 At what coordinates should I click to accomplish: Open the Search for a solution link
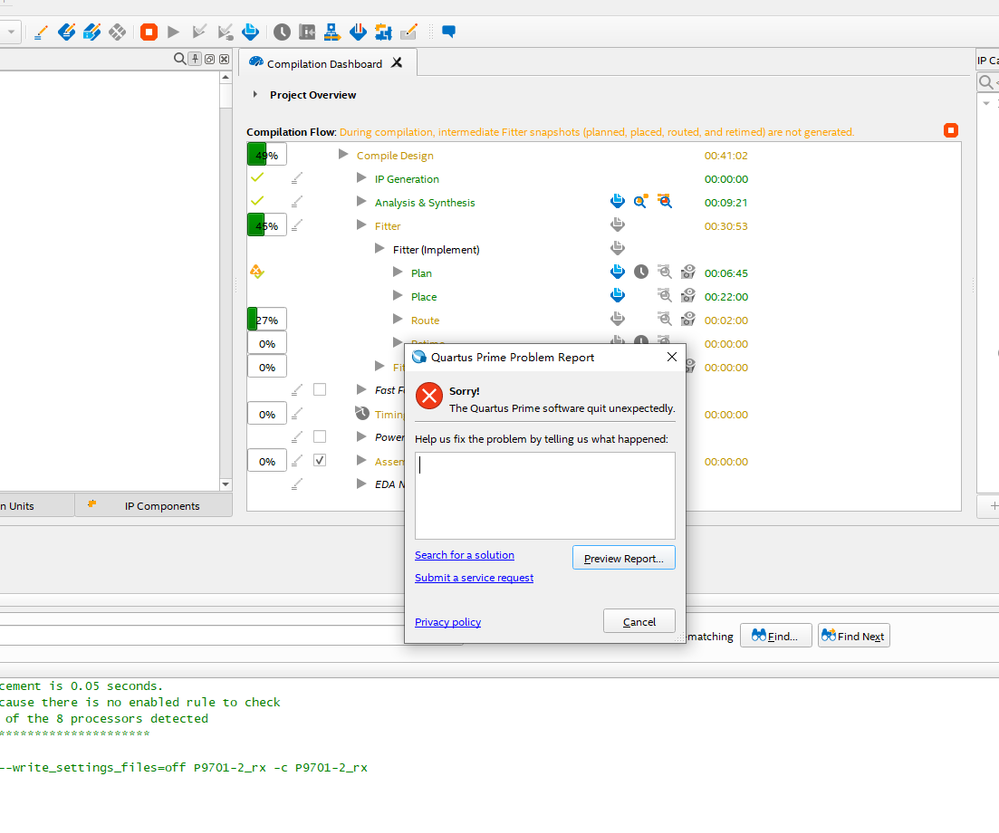(x=464, y=555)
